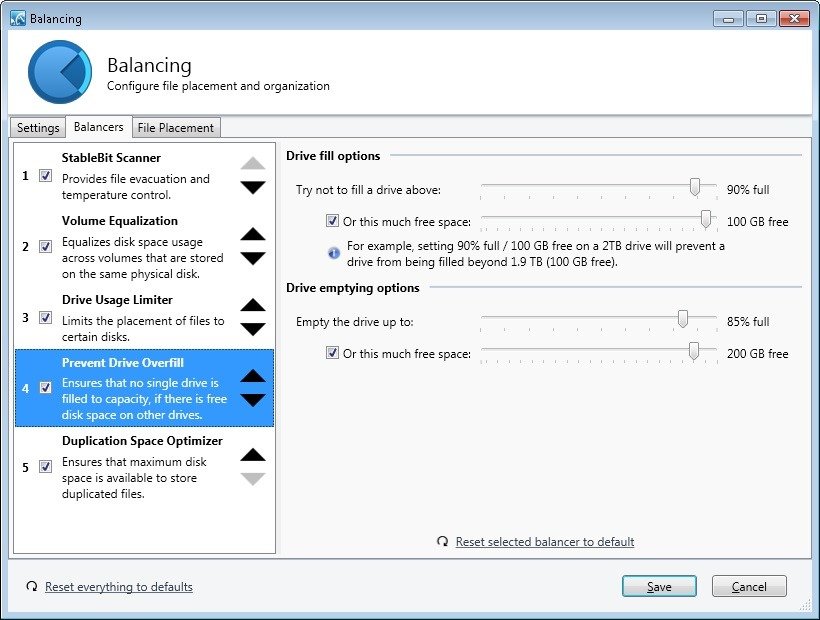Save the balancing configuration
The width and height of the screenshot is (820, 620).
[x=659, y=586]
